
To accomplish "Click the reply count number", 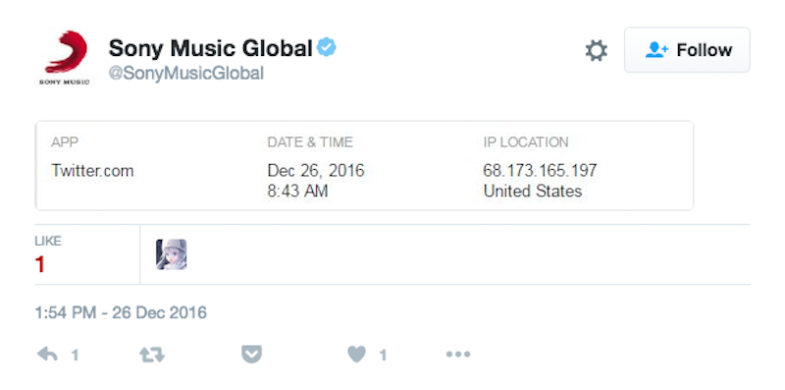I will coord(75,355).
